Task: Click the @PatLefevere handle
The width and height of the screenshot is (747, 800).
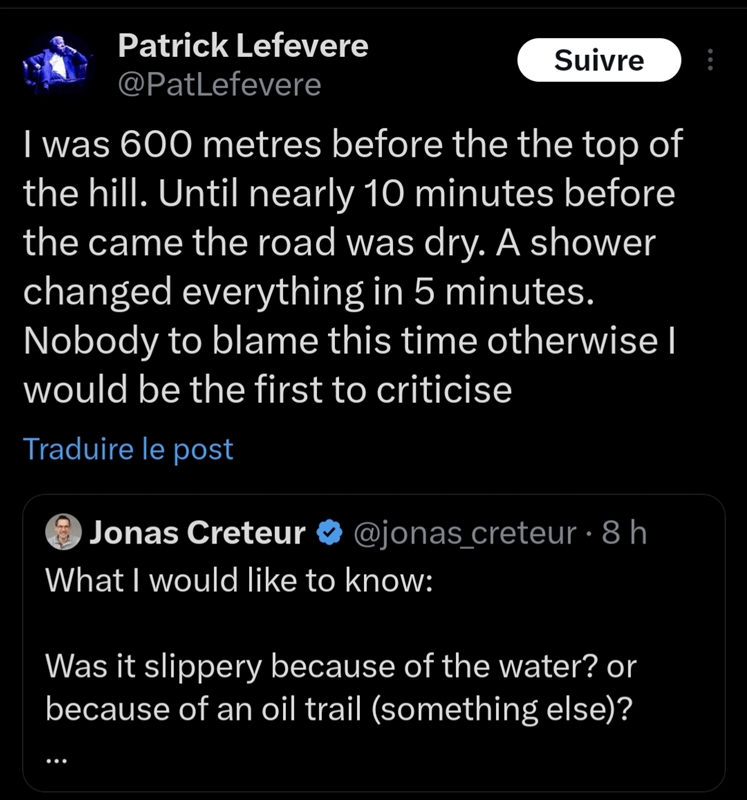Action: coord(219,86)
